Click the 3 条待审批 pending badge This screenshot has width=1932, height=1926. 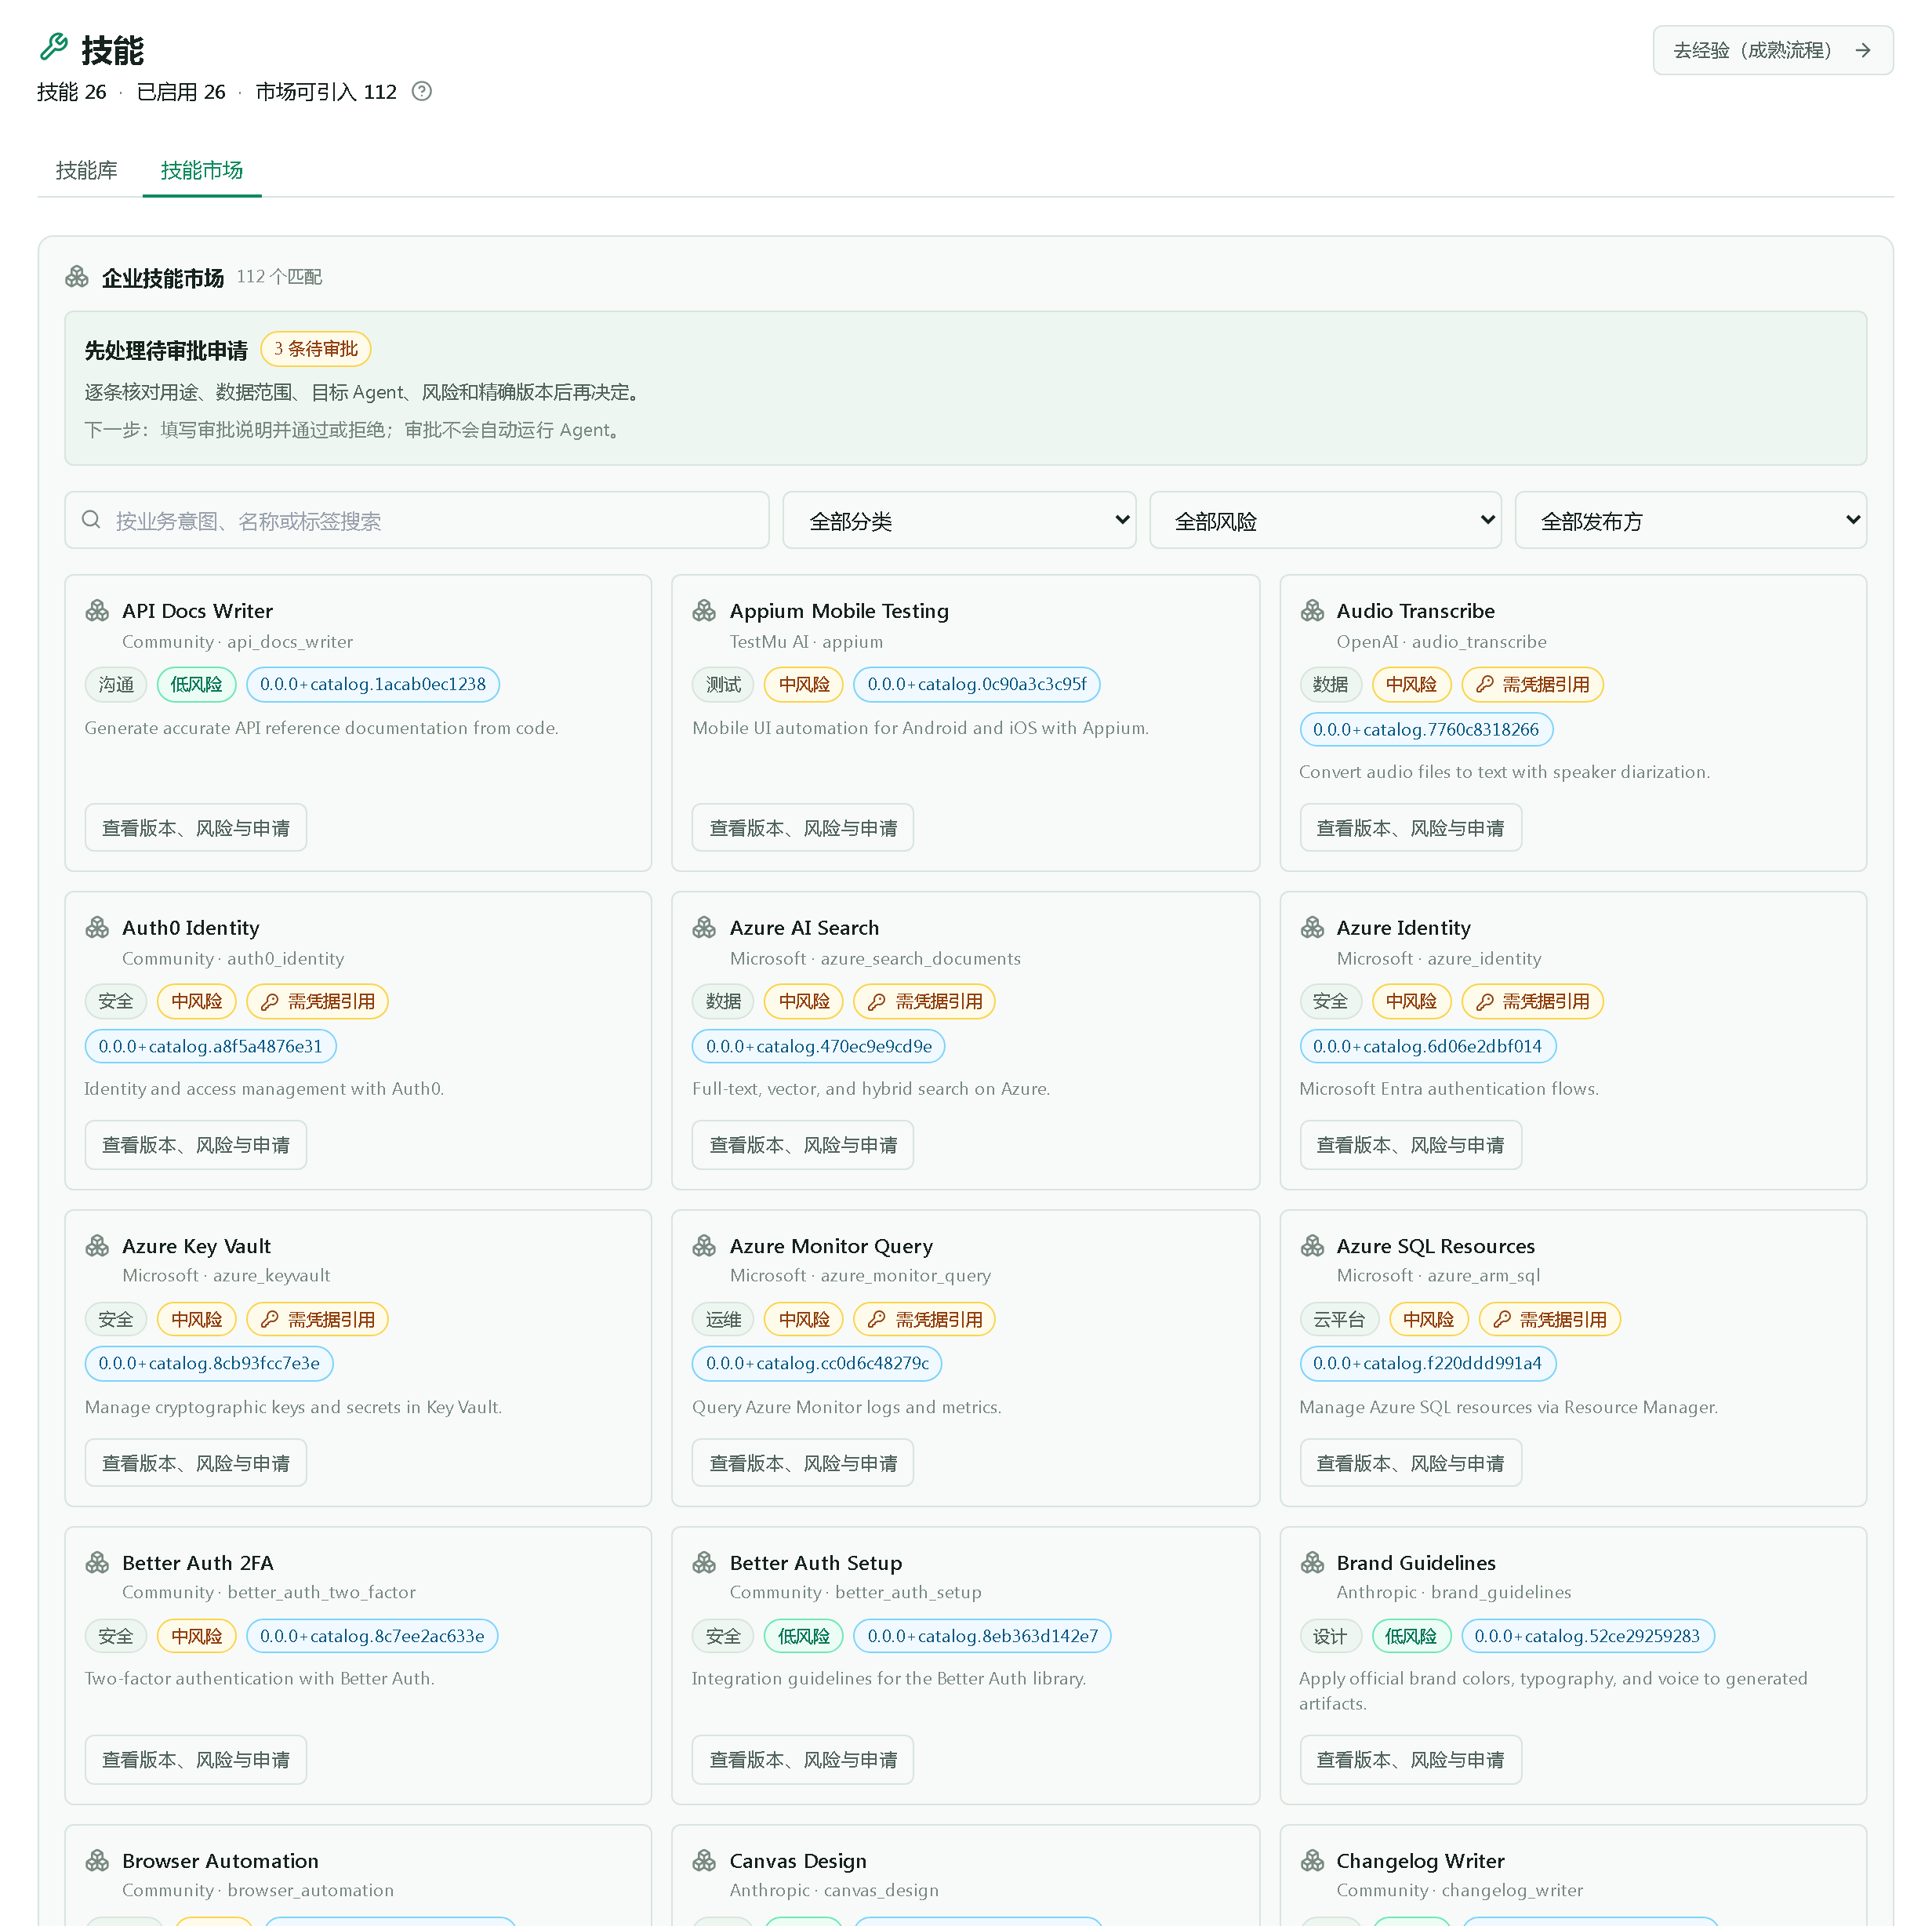tap(316, 349)
